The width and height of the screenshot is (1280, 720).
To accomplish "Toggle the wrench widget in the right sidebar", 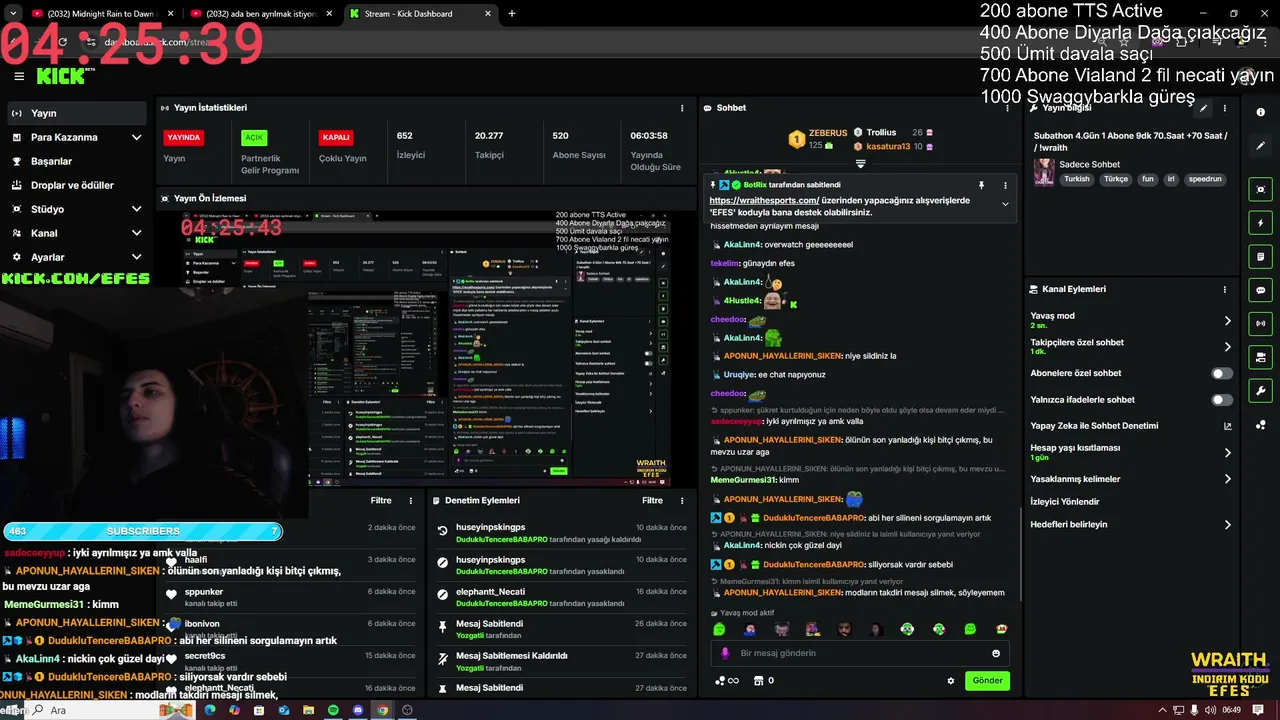I will tap(1261, 391).
